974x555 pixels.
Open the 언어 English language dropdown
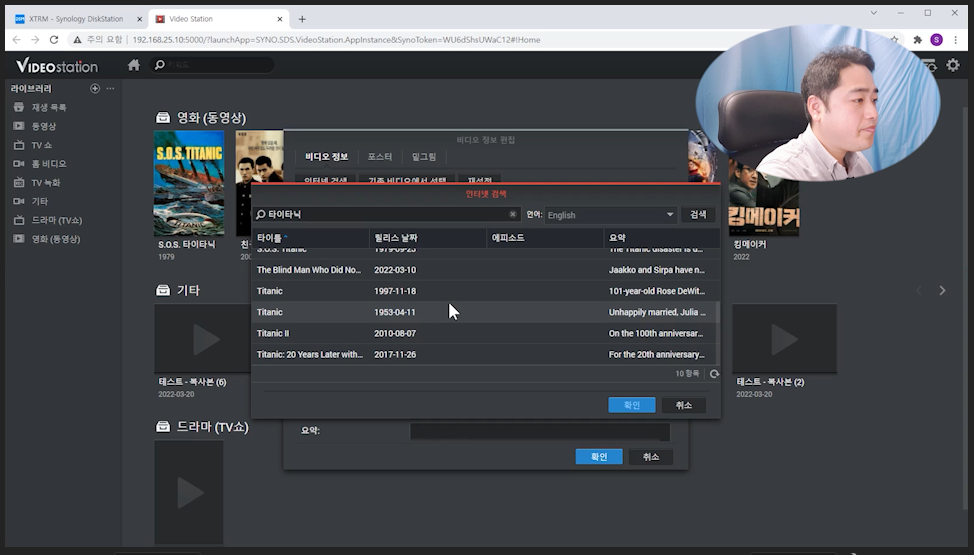tap(611, 214)
